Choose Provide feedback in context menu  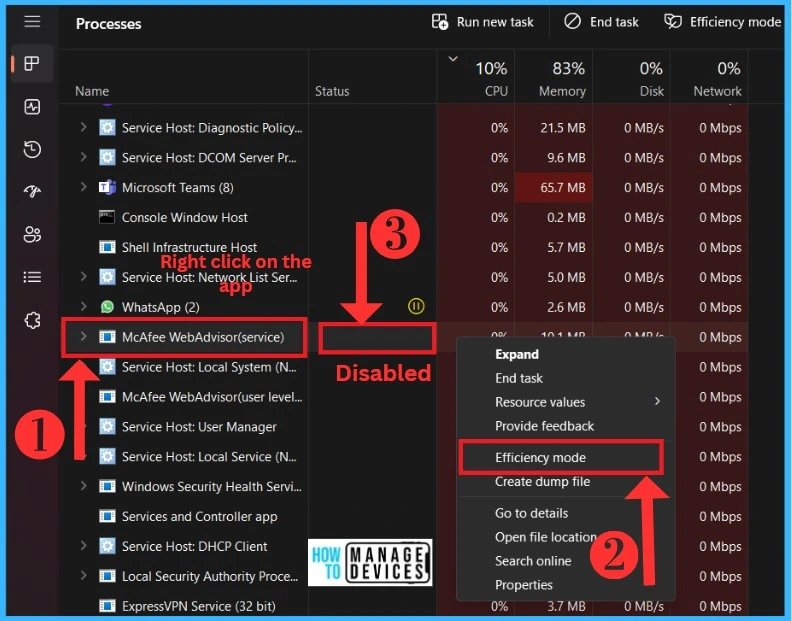(x=544, y=426)
